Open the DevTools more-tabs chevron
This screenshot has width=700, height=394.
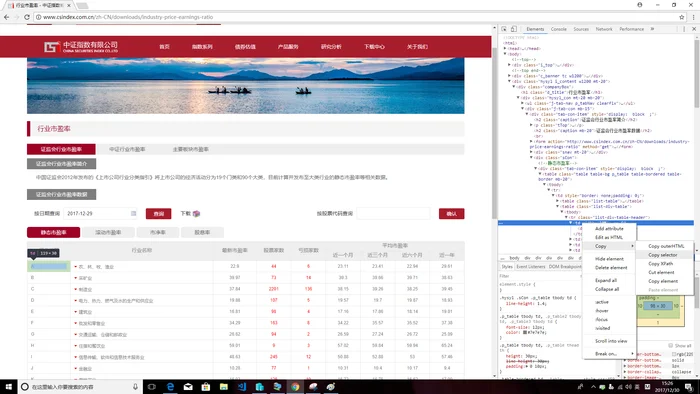coord(652,29)
